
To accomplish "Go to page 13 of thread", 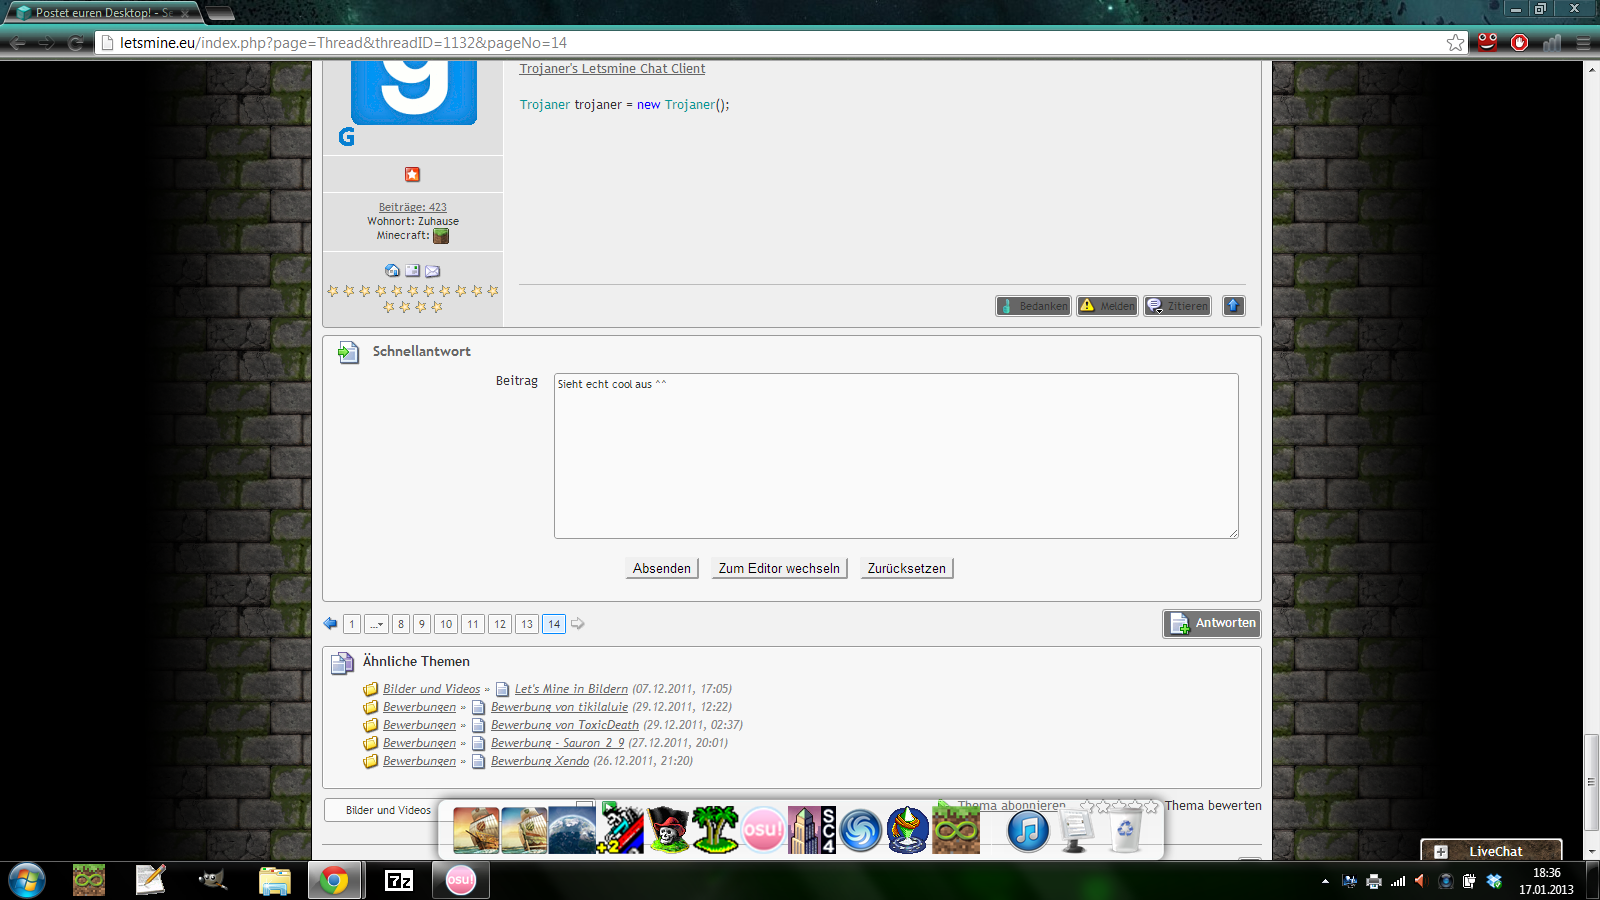I will tap(527, 624).
